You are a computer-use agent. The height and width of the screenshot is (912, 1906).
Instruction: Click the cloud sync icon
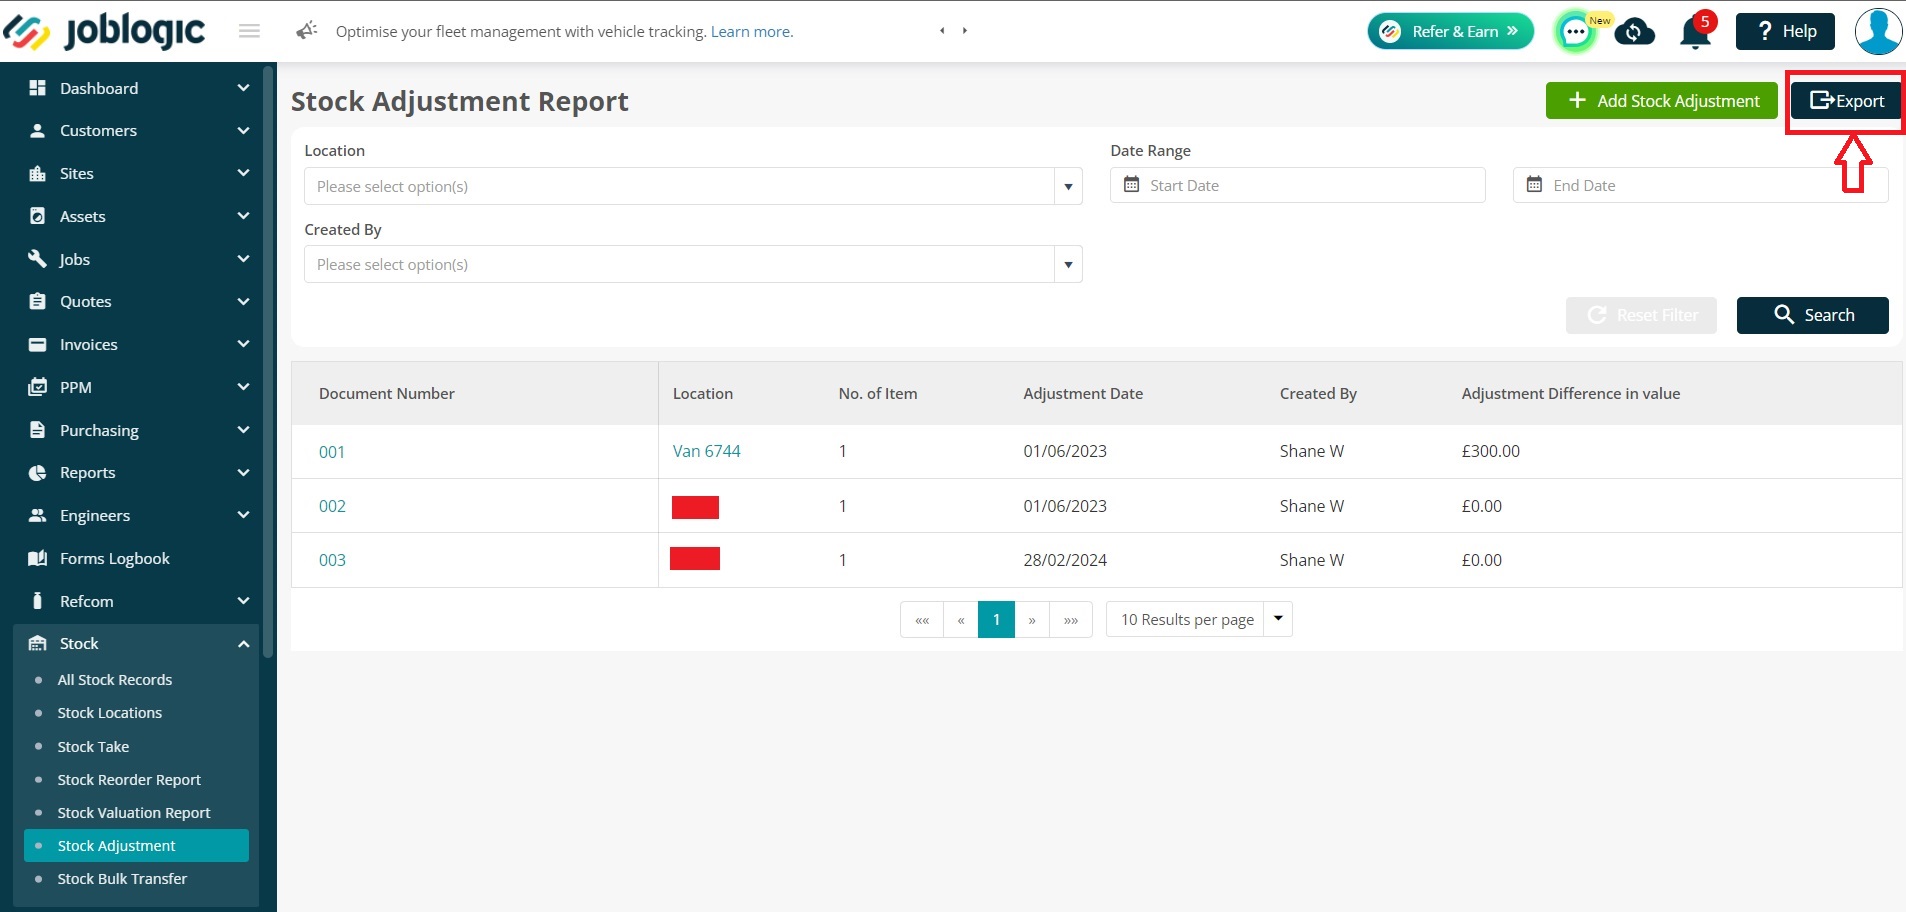(x=1634, y=32)
